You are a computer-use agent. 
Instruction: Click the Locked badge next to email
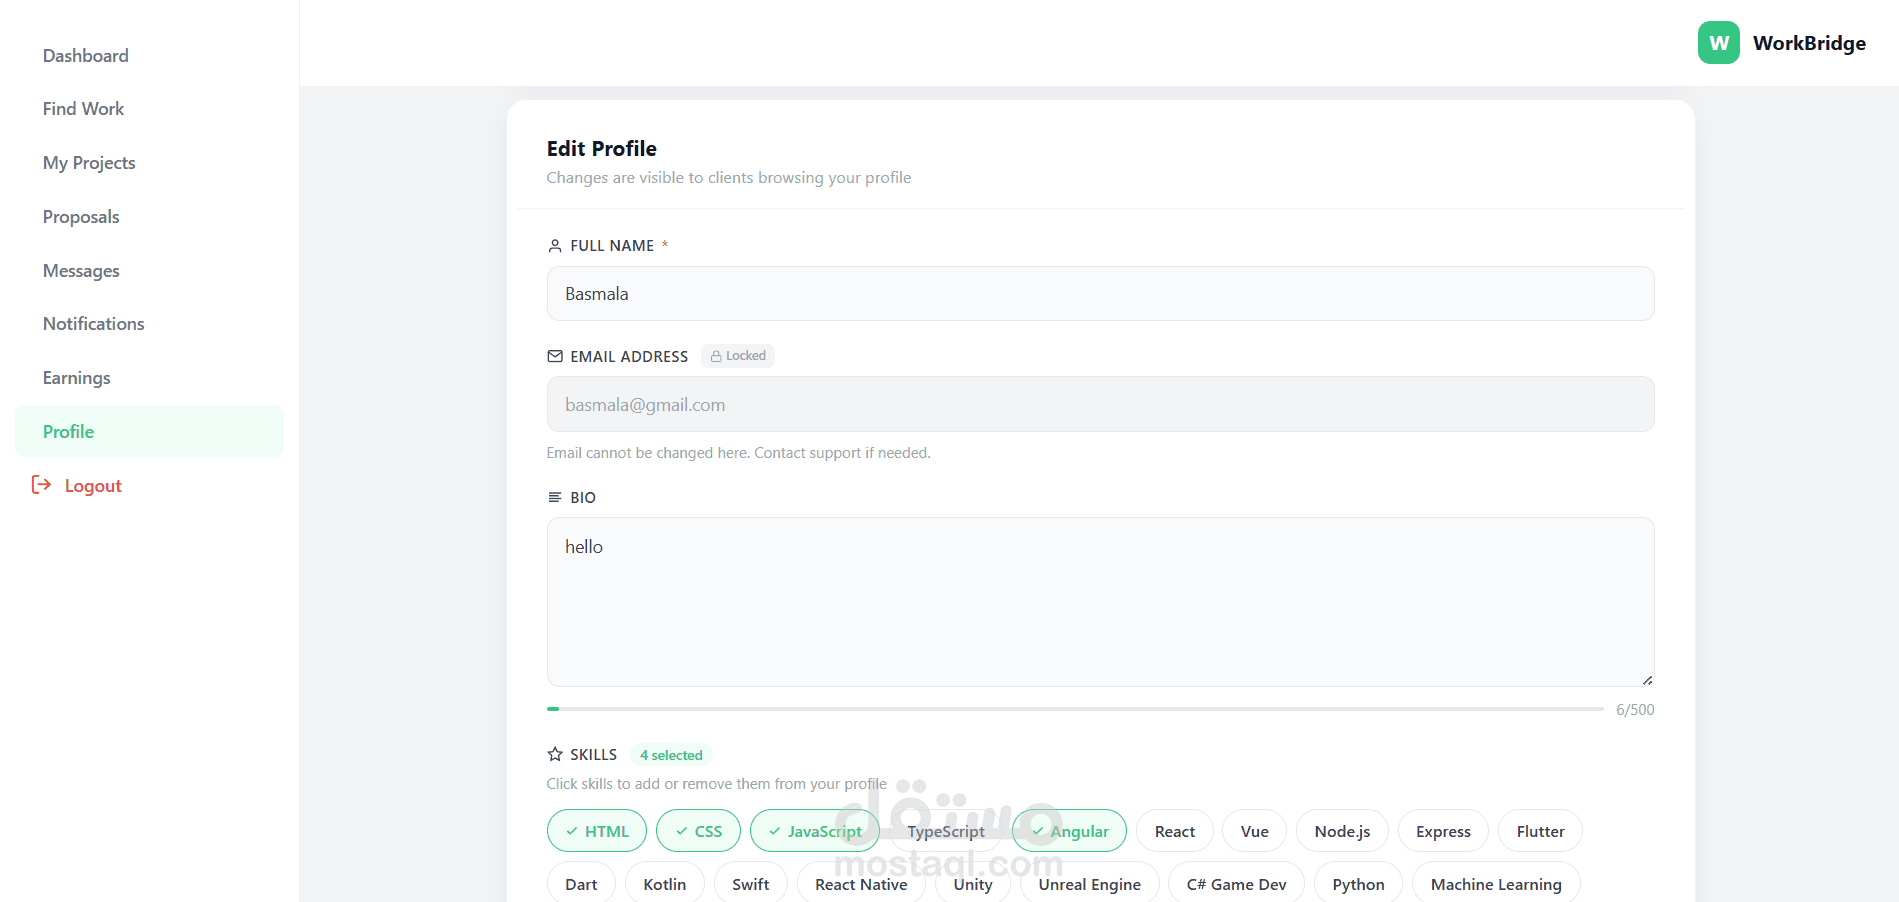pyautogui.click(x=738, y=356)
